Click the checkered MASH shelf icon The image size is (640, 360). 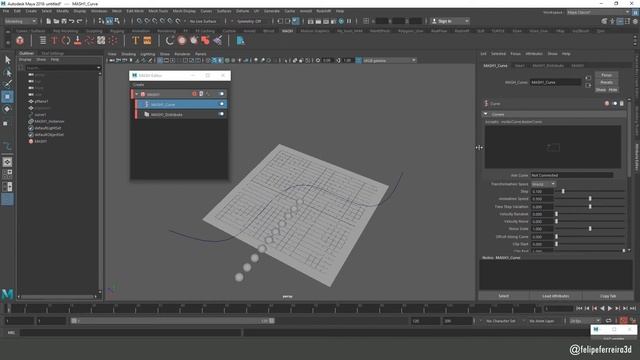coord(101,40)
